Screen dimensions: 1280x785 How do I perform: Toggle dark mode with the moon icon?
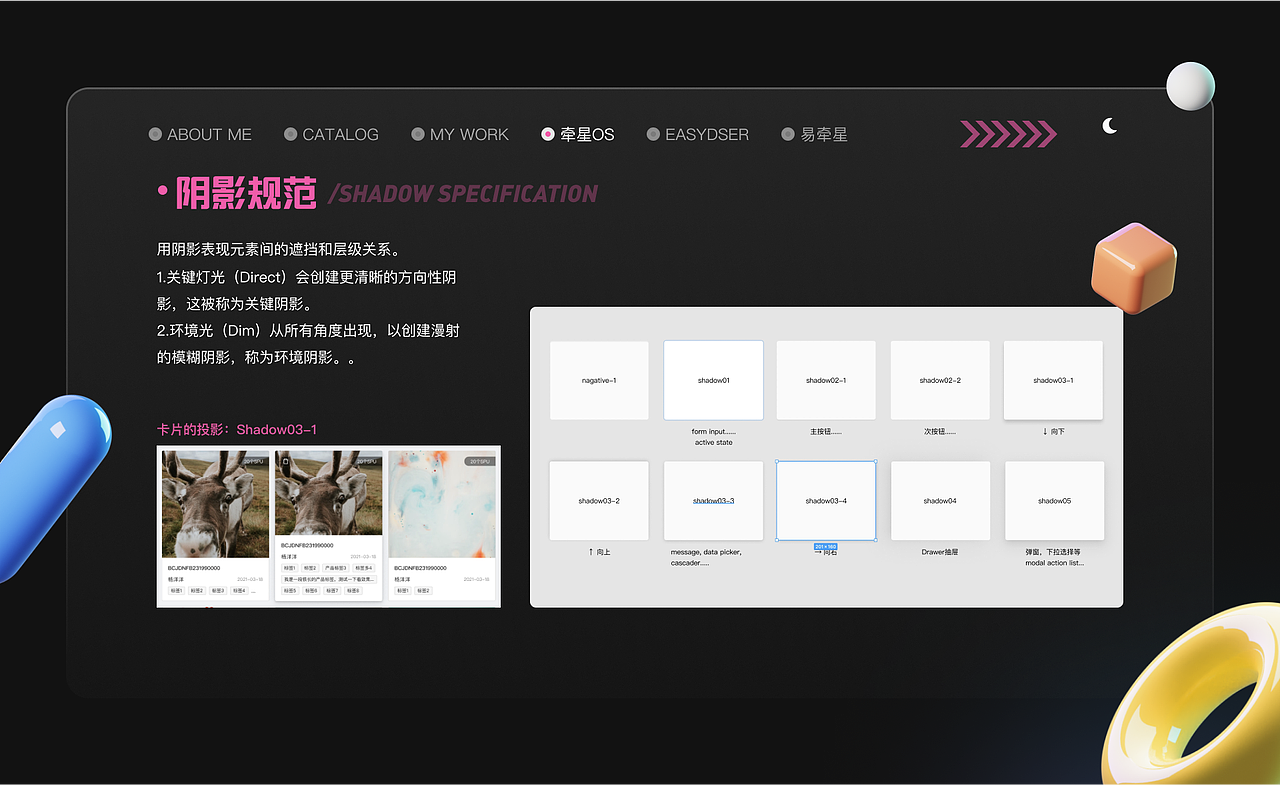(x=1109, y=125)
